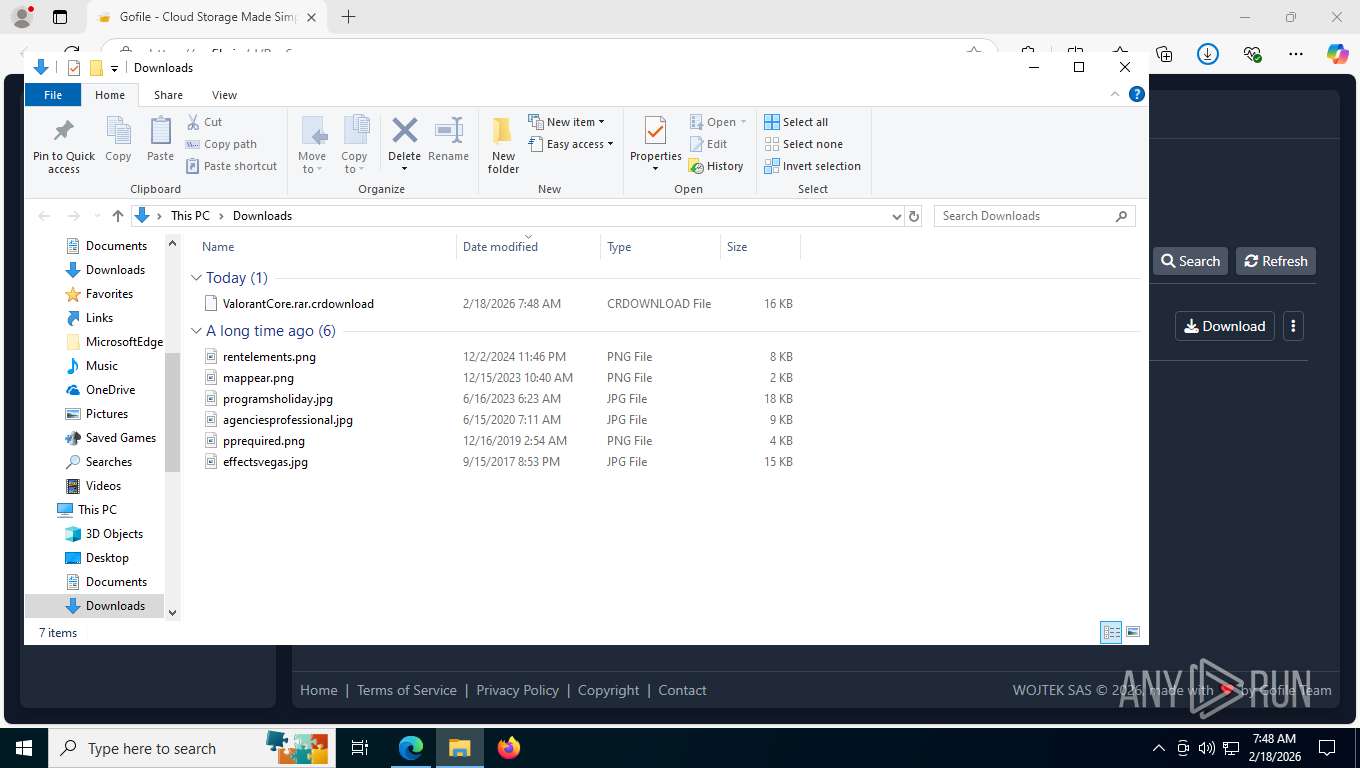Open the Easy access dropdown
Screen dimensions: 1360x768
tap(570, 144)
